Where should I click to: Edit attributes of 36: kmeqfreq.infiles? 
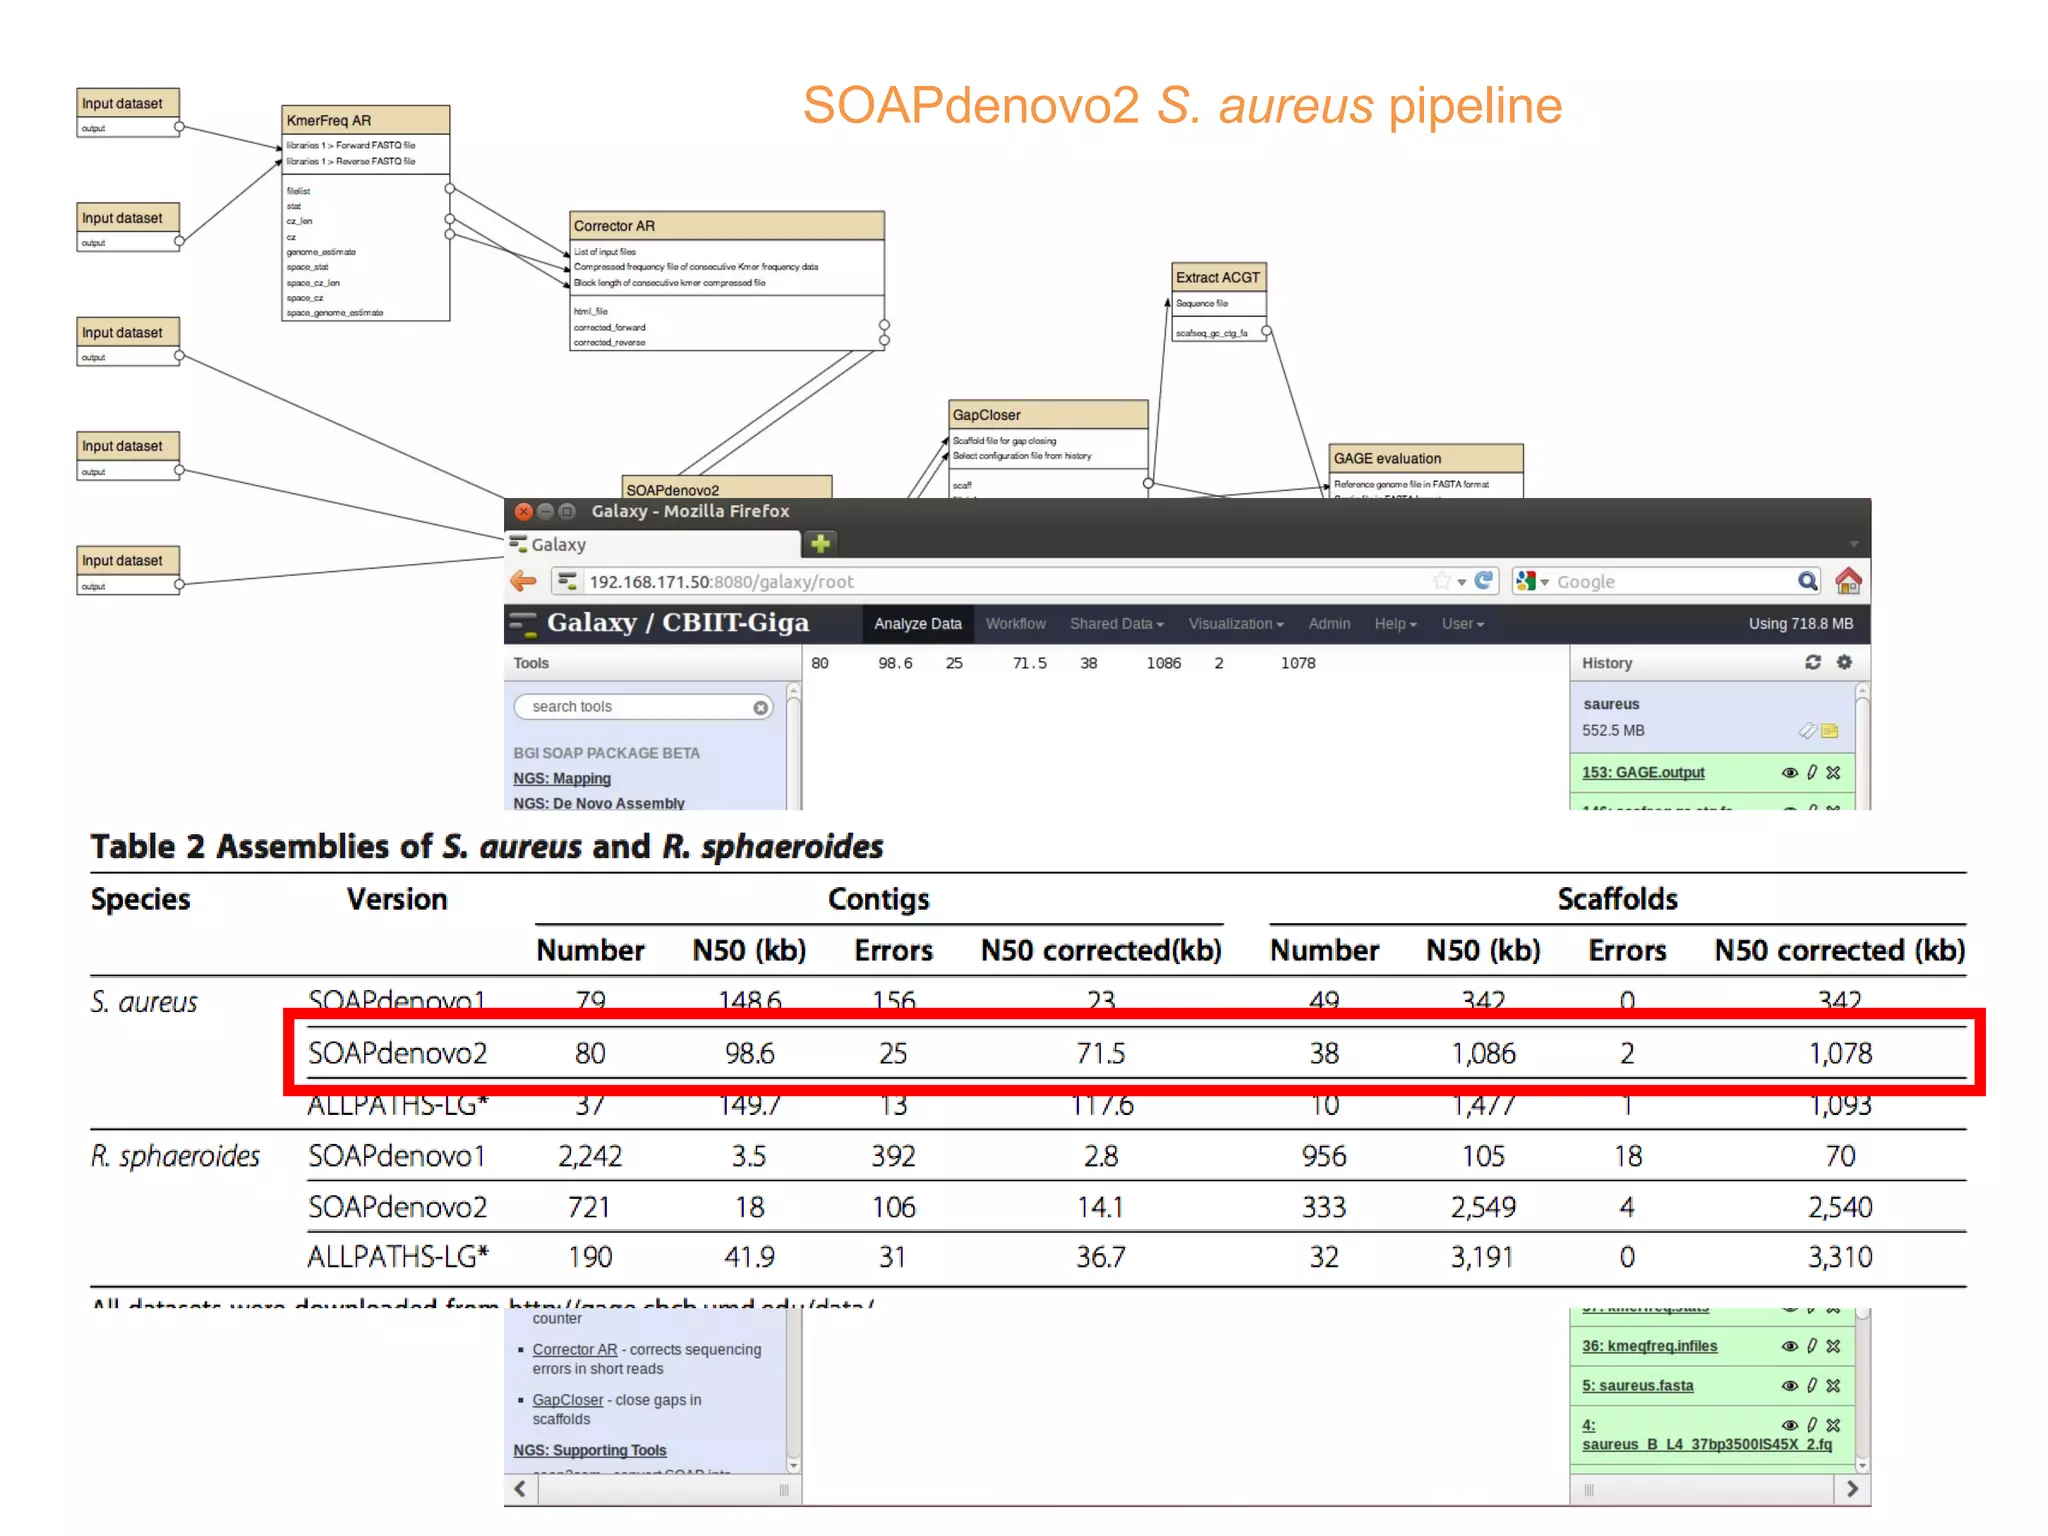point(1812,1346)
